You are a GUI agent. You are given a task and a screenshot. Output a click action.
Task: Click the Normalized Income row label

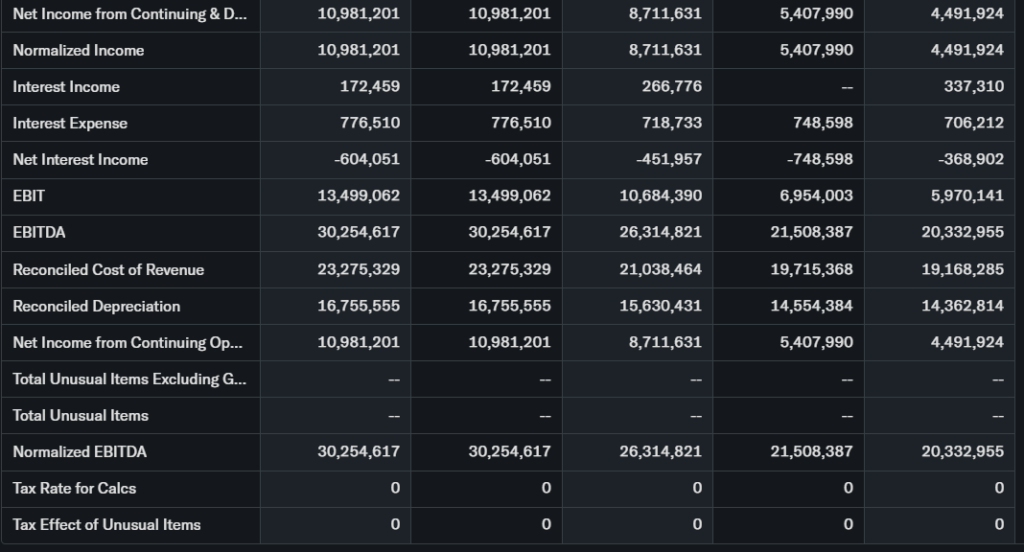[x=78, y=50]
